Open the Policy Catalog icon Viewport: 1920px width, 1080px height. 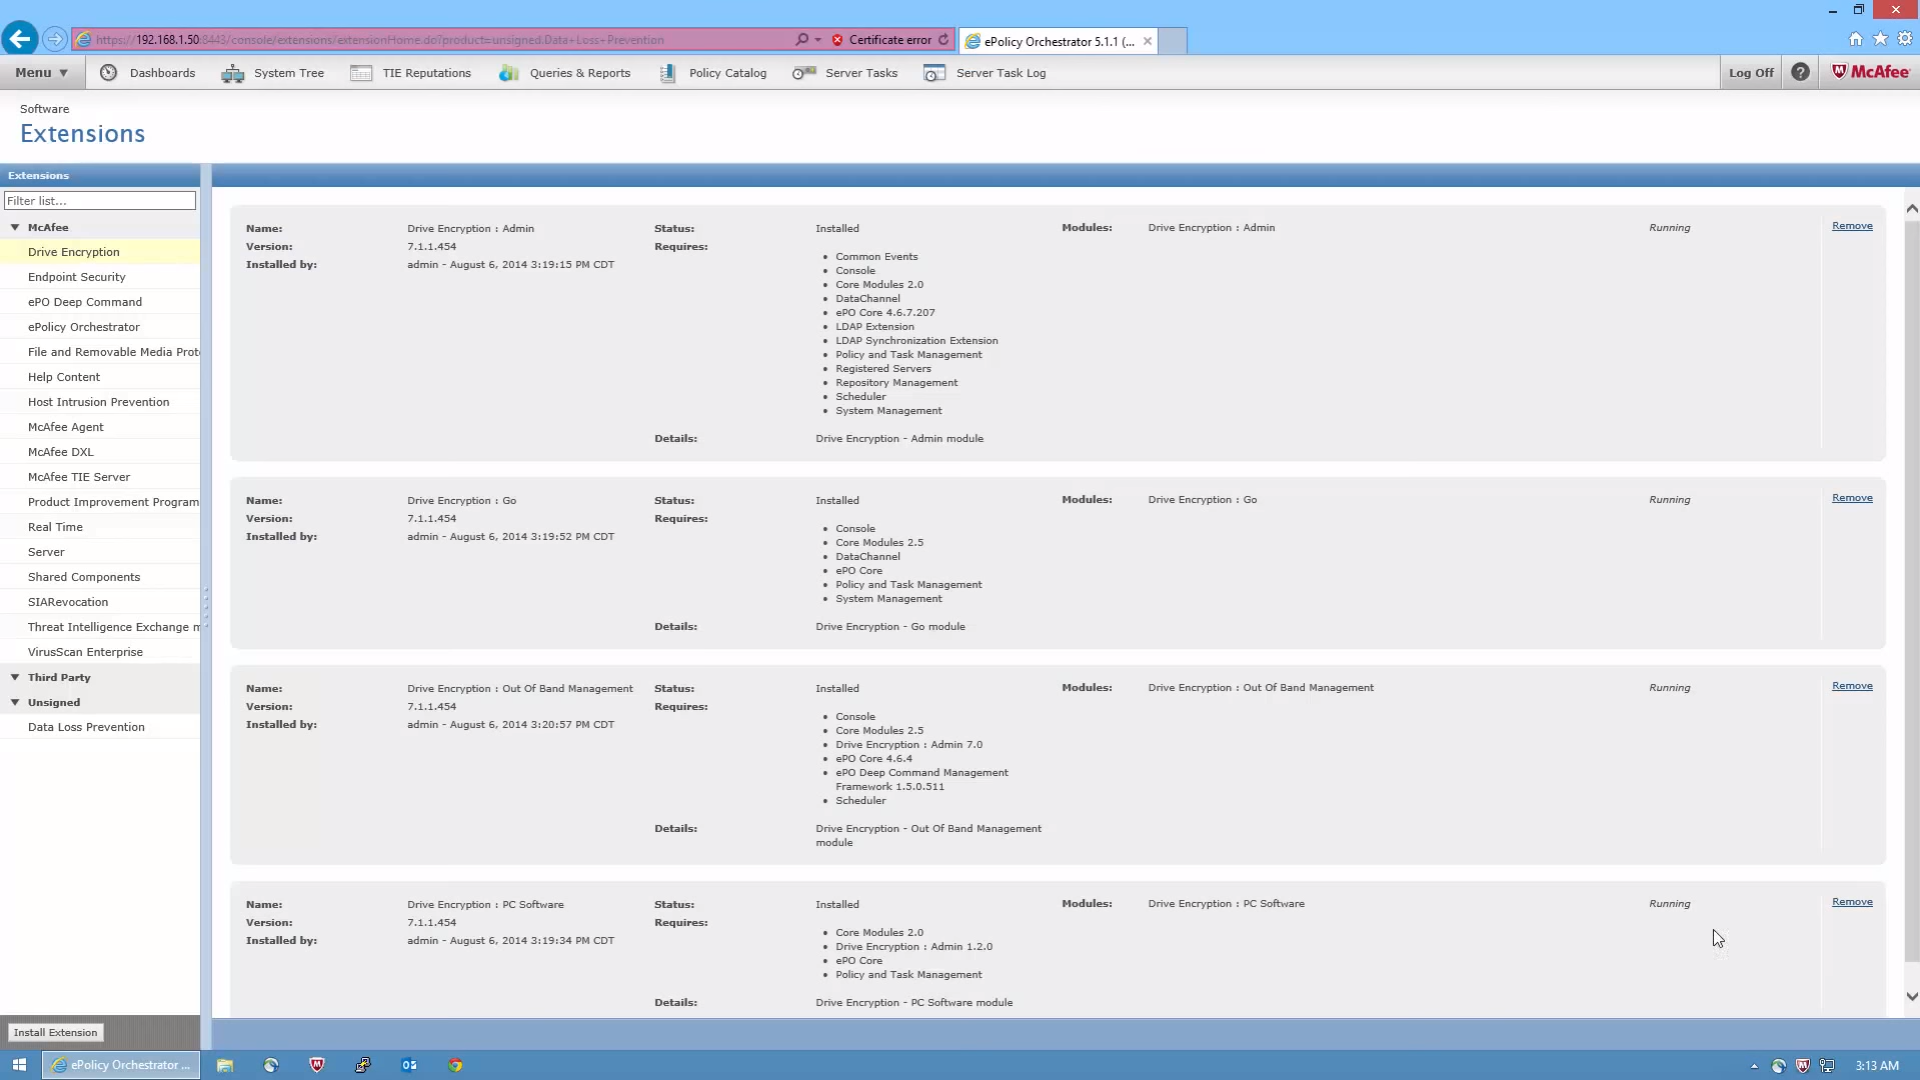(668, 73)
